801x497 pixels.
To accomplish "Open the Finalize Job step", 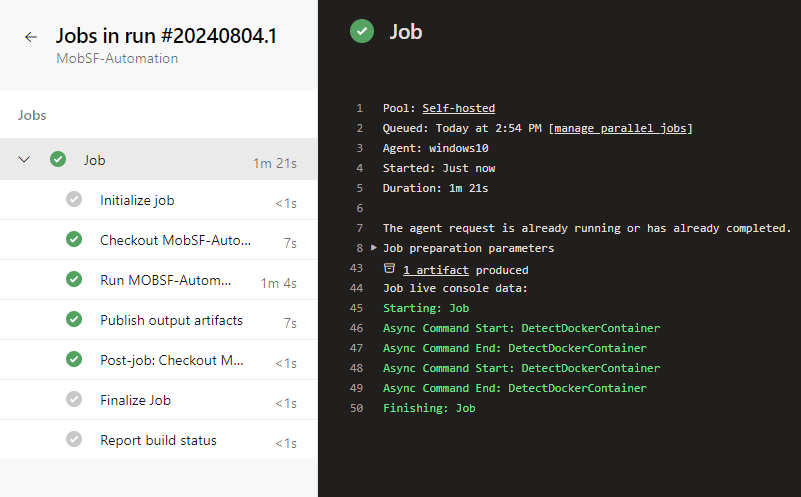I will click(158, 399).
